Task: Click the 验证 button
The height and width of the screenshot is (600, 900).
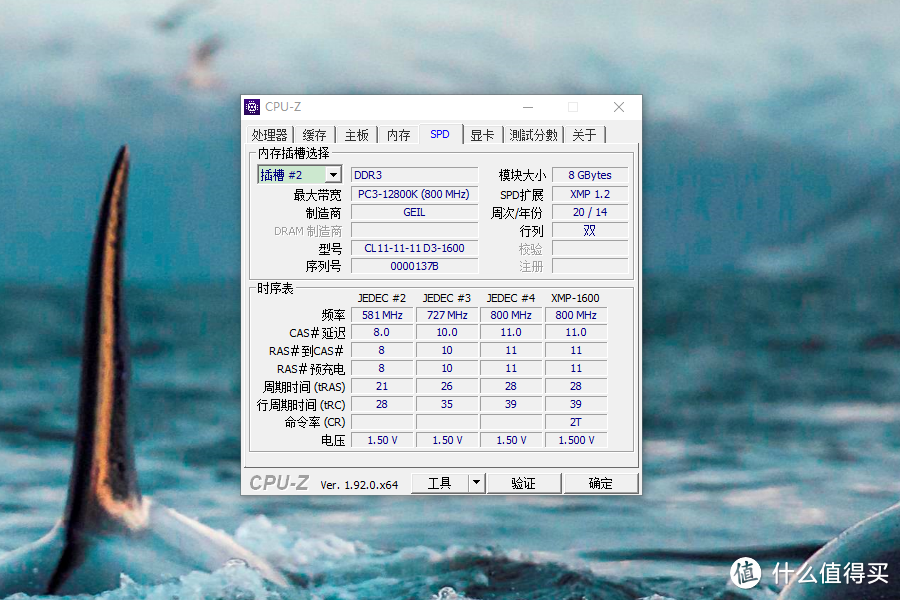Action: coord(523,483)
